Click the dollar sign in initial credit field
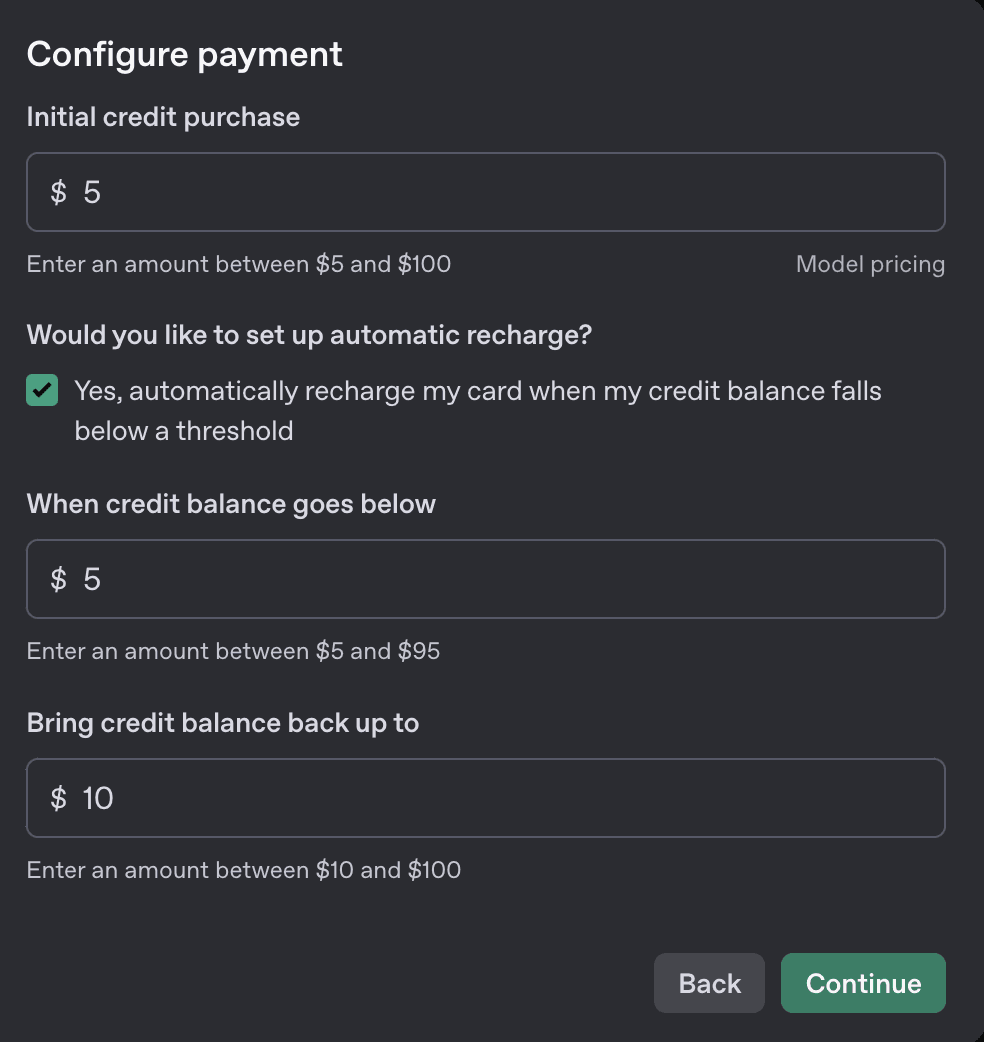This screenshot has width=984, height=1042. (56, 191)
